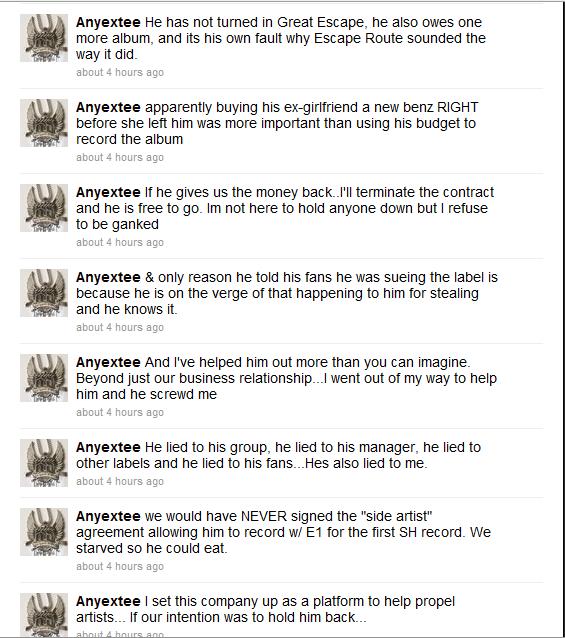Open timestamp link under 'starved so he could eat' tweet
The image size is (565, 638).
(x=120, y=566)
